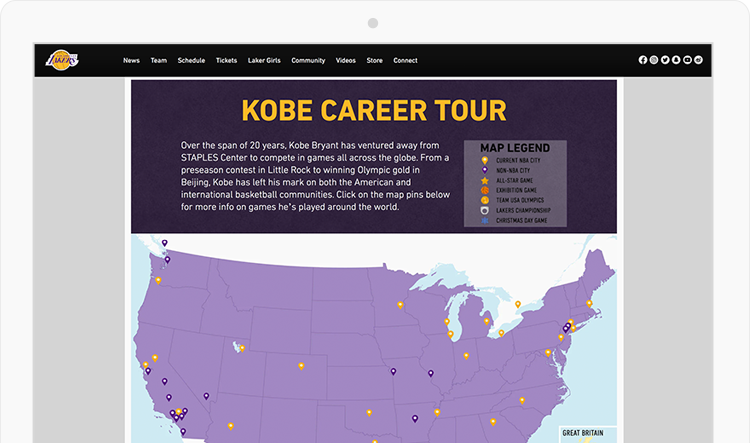Select the gold Charlotte map pin
750x443 pixels.
pos(522,400)
